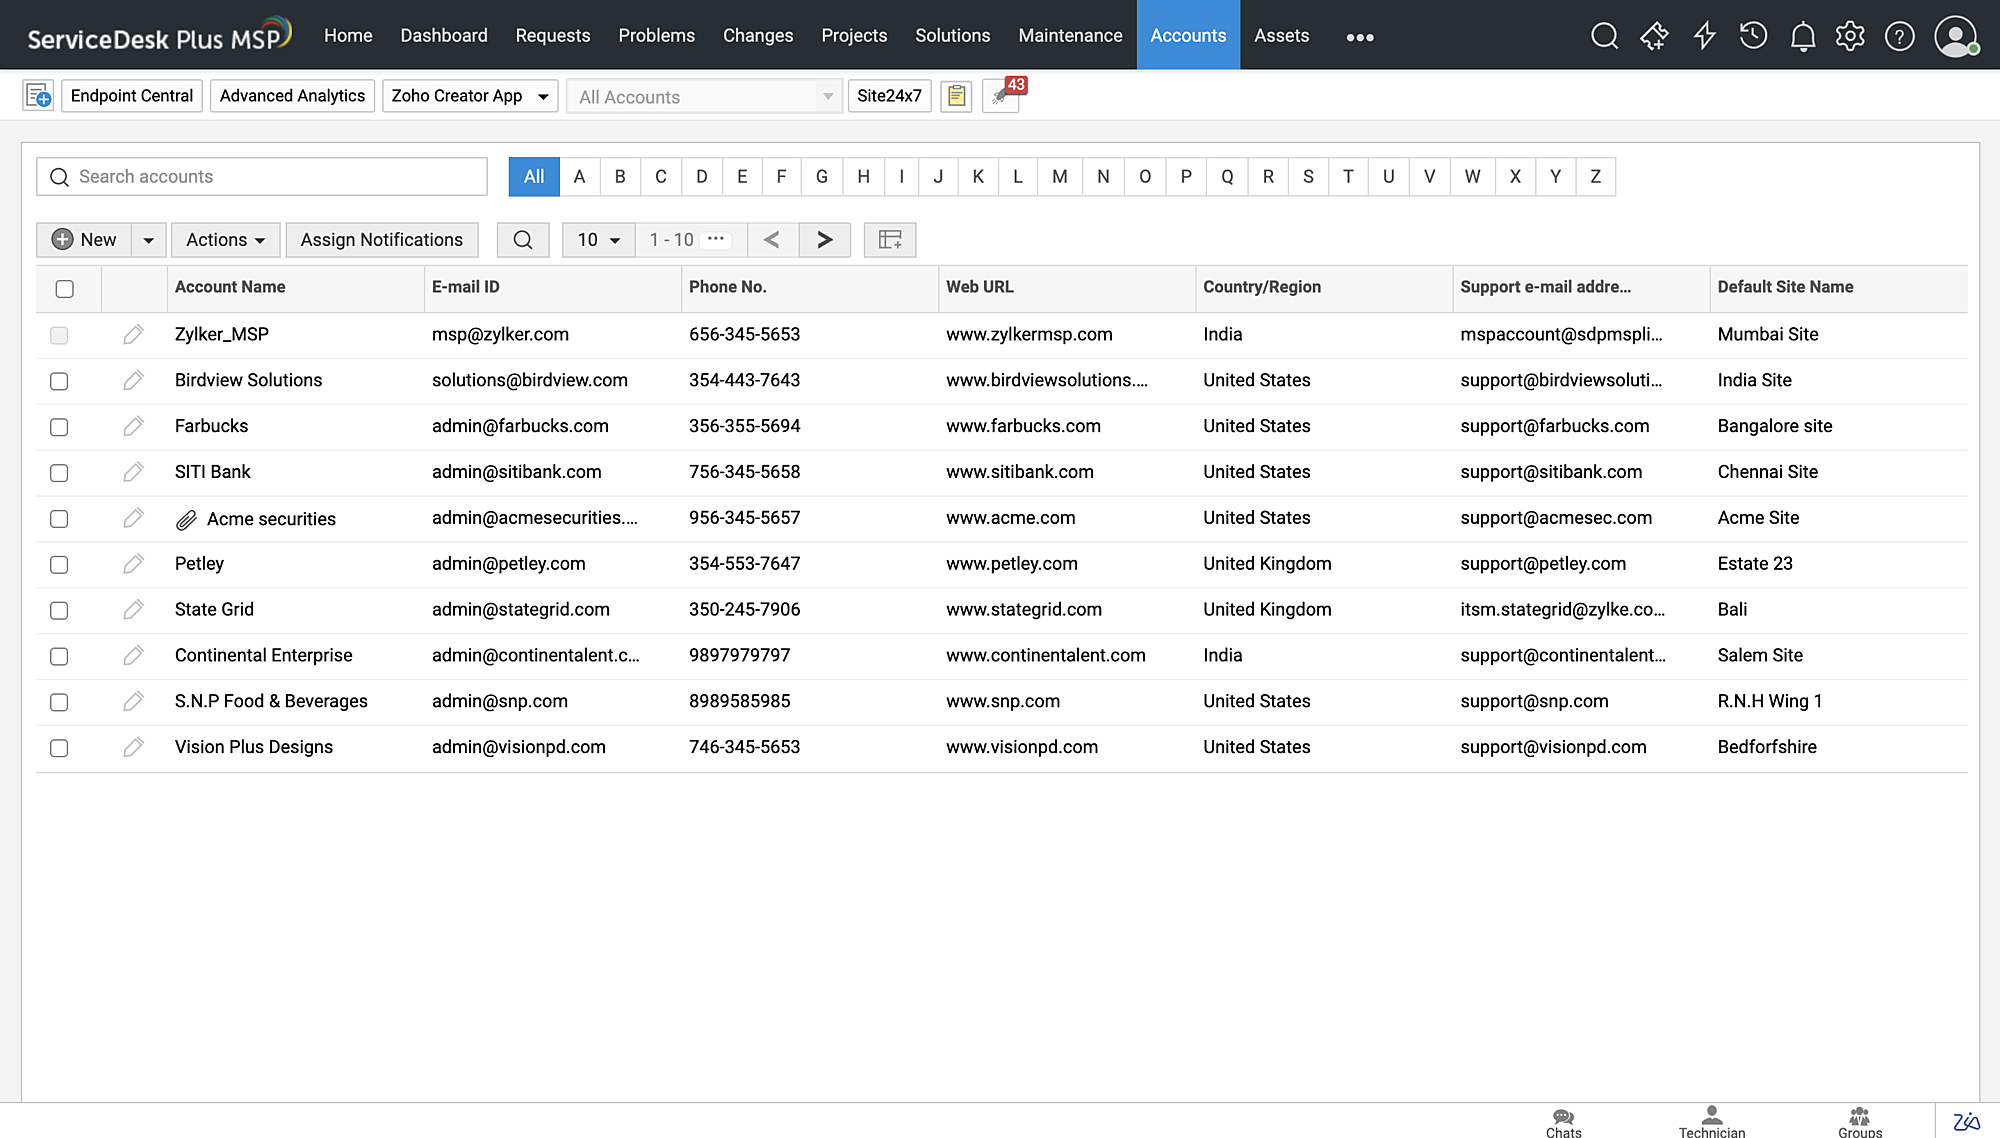Open the recent history clock icon
The height and width of the screenshot is (1138, 2000).
(x=1753, y=37)
